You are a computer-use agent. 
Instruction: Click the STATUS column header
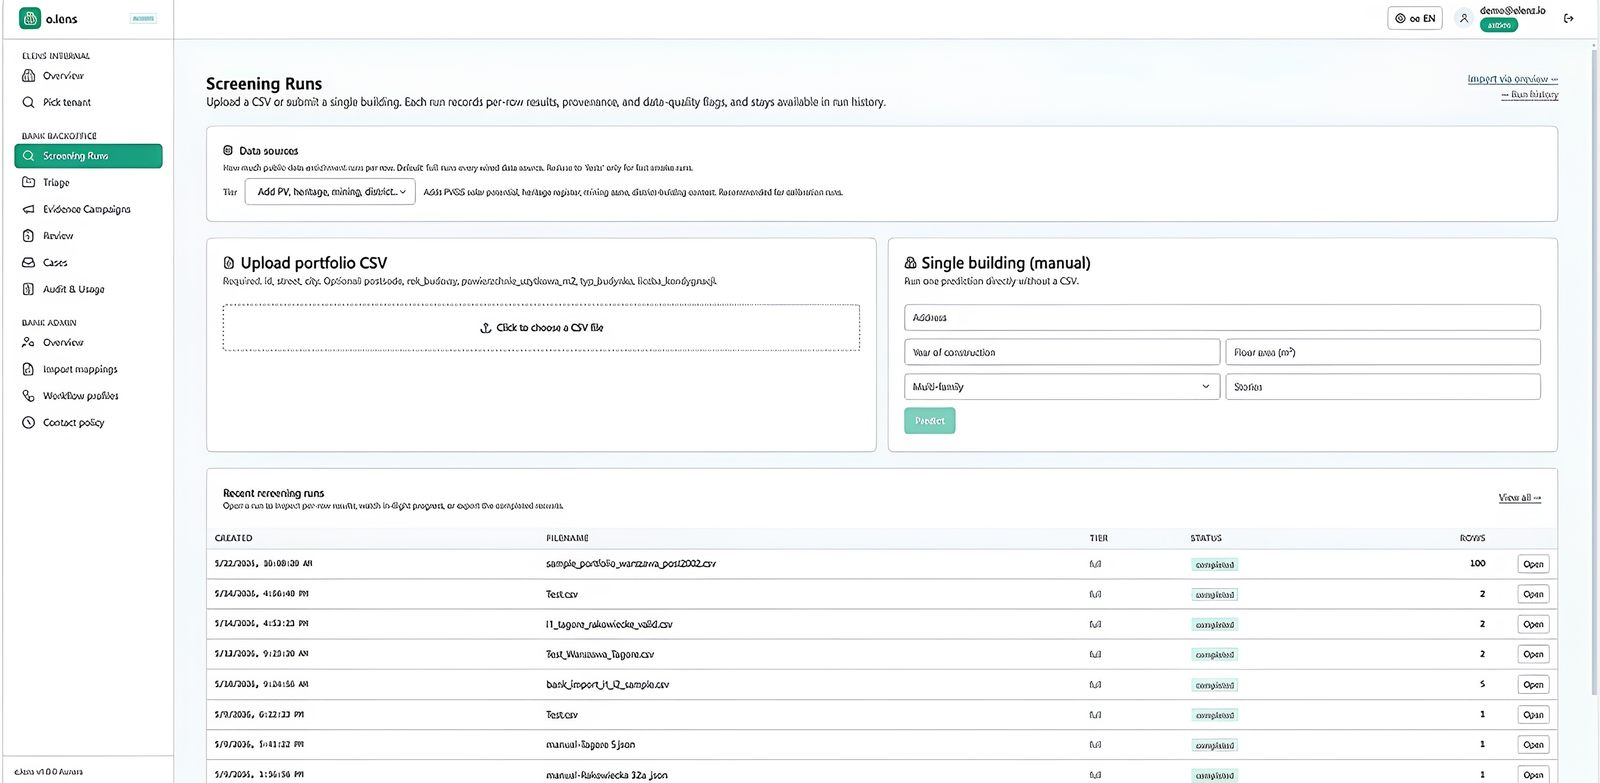1206,538
